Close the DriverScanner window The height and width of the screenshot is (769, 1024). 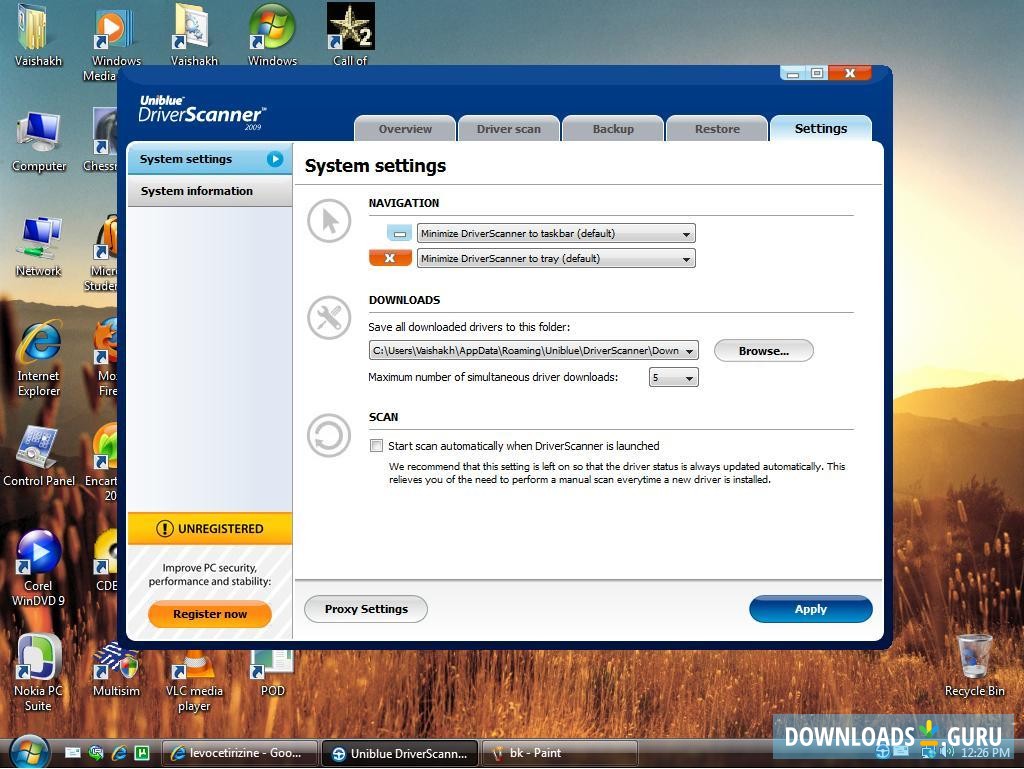(850, 73)
